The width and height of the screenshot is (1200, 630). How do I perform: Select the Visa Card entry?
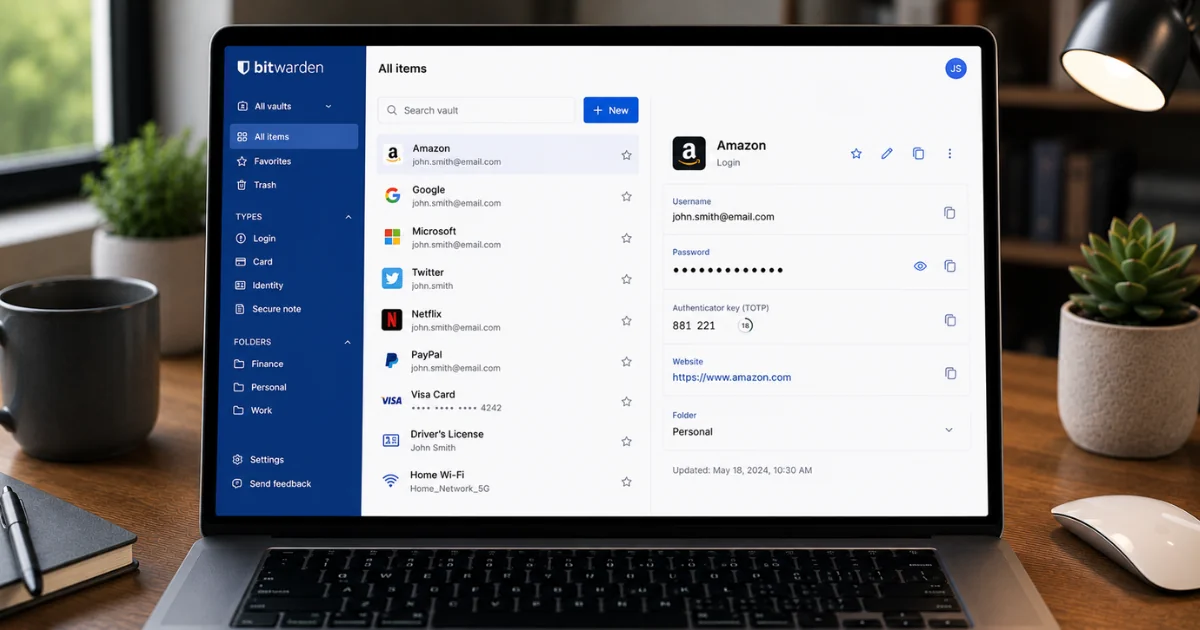point(508,401)
